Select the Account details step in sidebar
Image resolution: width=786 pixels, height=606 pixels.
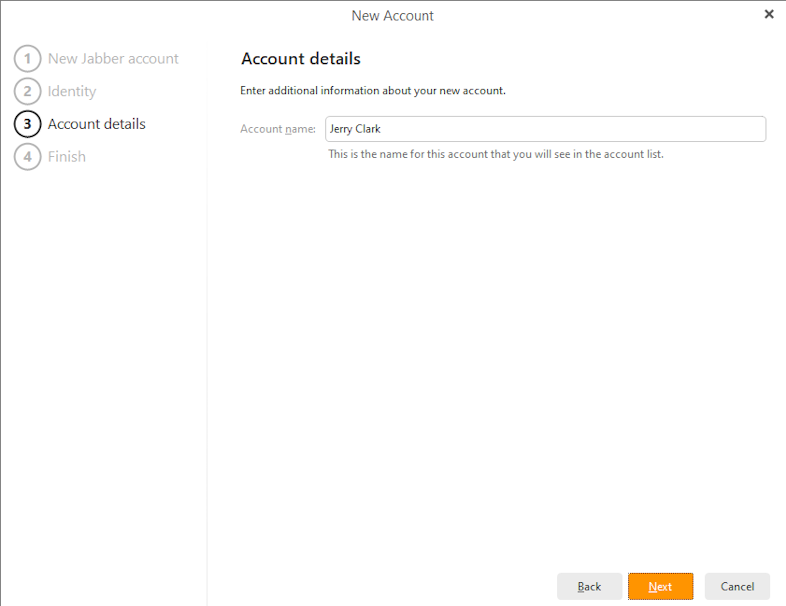[97, 124]
